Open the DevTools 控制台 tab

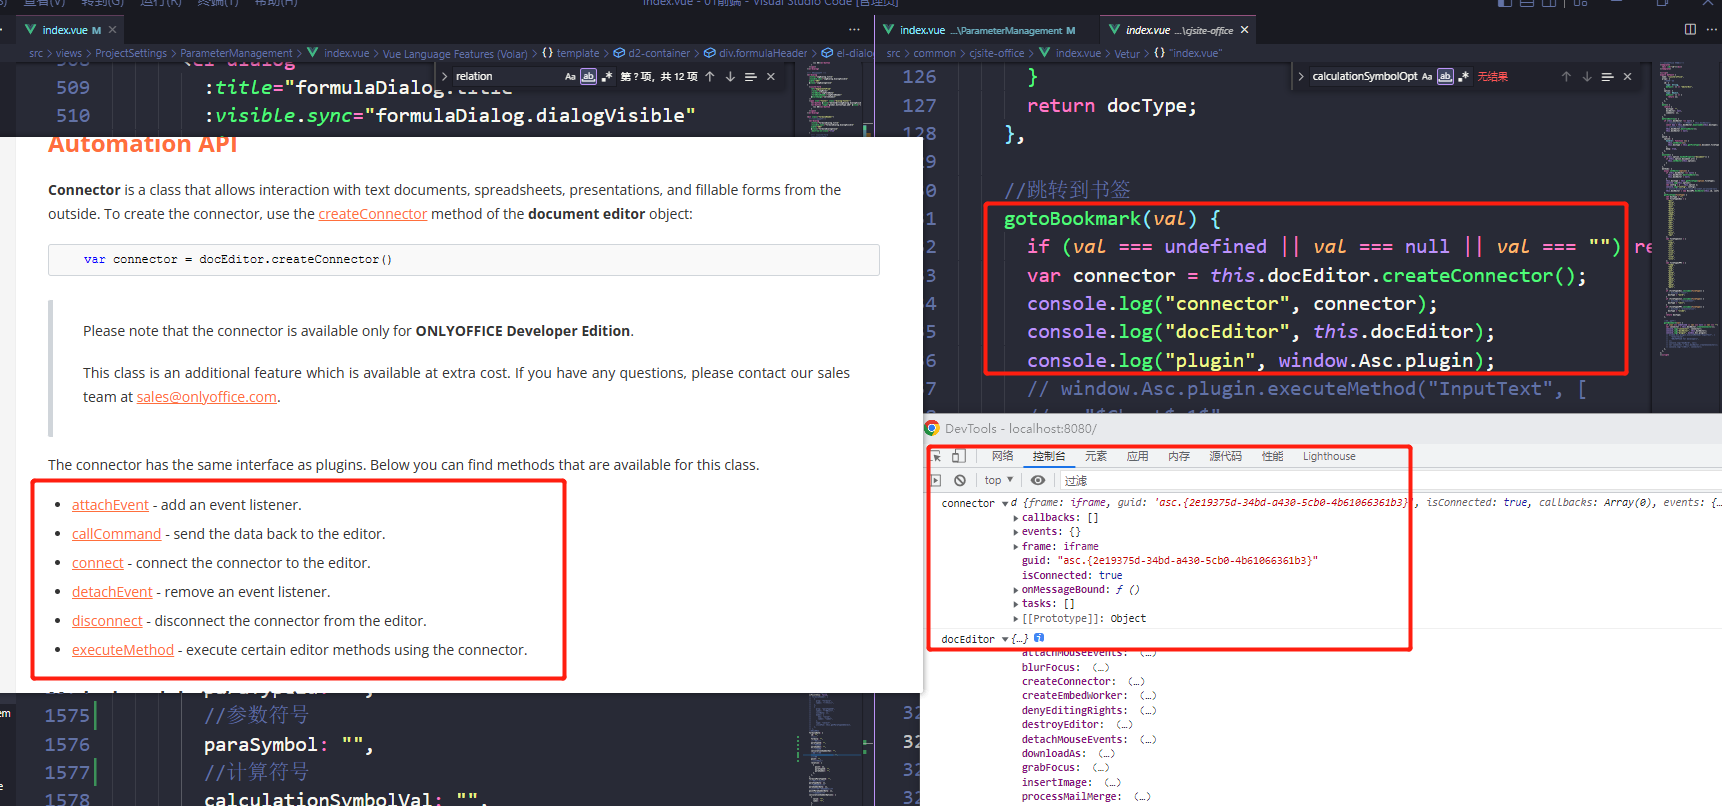coord(1049,456)
